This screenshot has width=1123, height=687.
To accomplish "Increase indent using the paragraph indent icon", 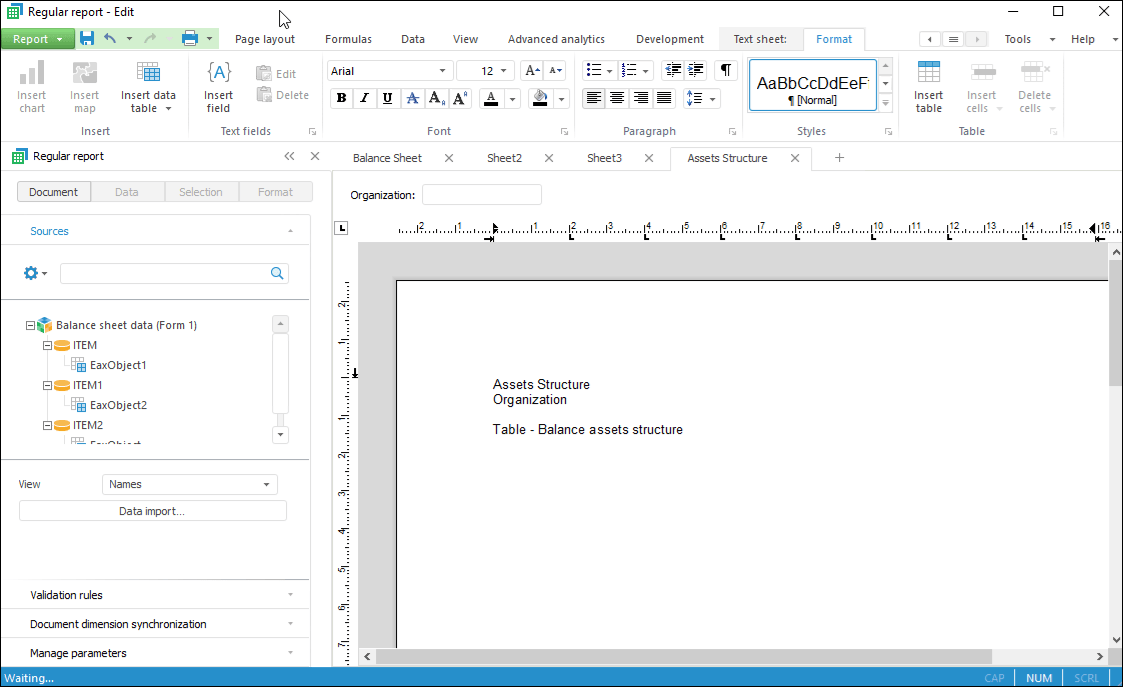I will click(x=696, y=71).
